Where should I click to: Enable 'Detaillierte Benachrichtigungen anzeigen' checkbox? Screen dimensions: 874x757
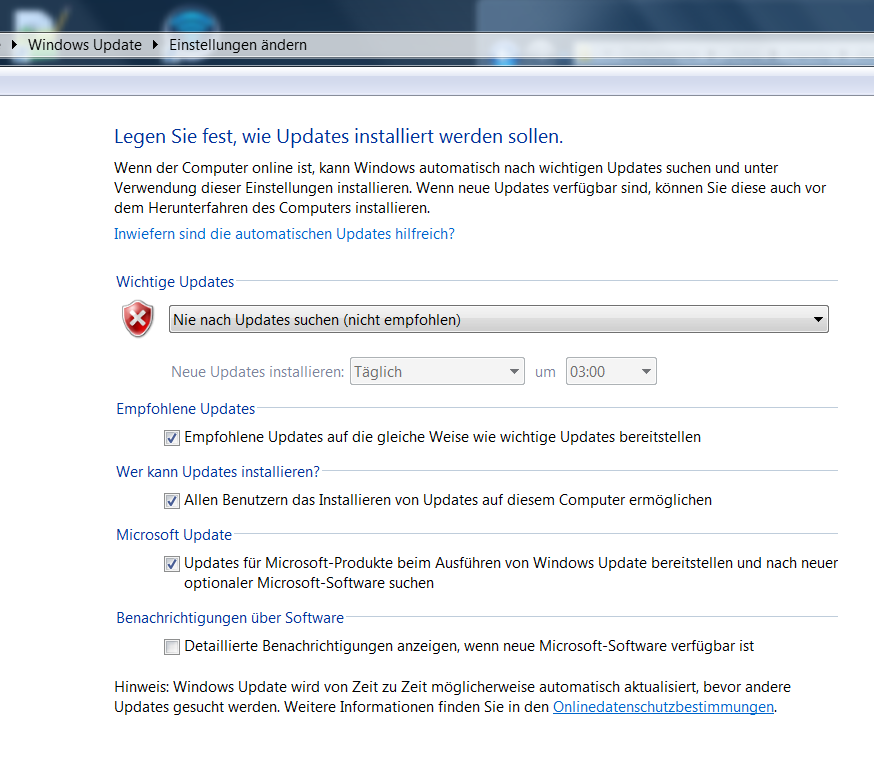click(172, 647)
